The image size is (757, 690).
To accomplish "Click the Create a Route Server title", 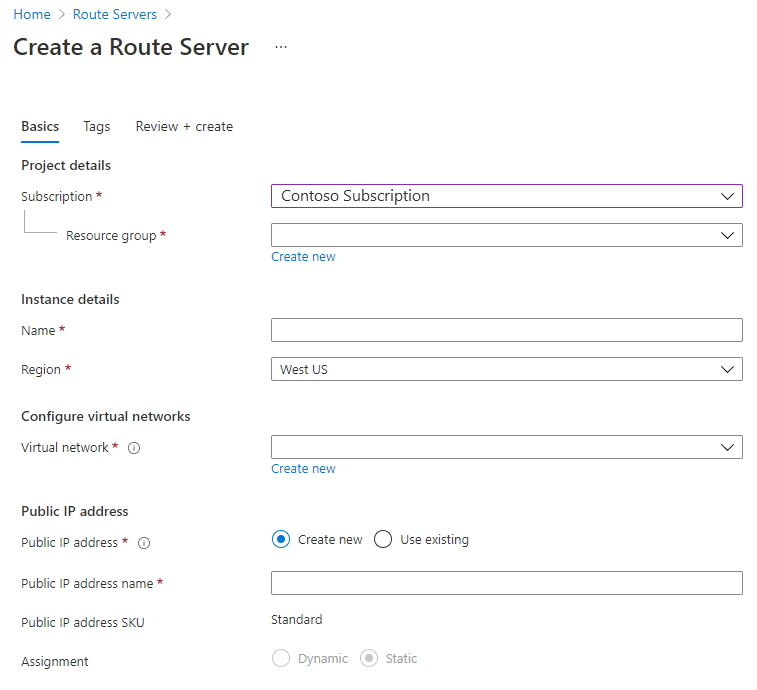I will (131, 47).
